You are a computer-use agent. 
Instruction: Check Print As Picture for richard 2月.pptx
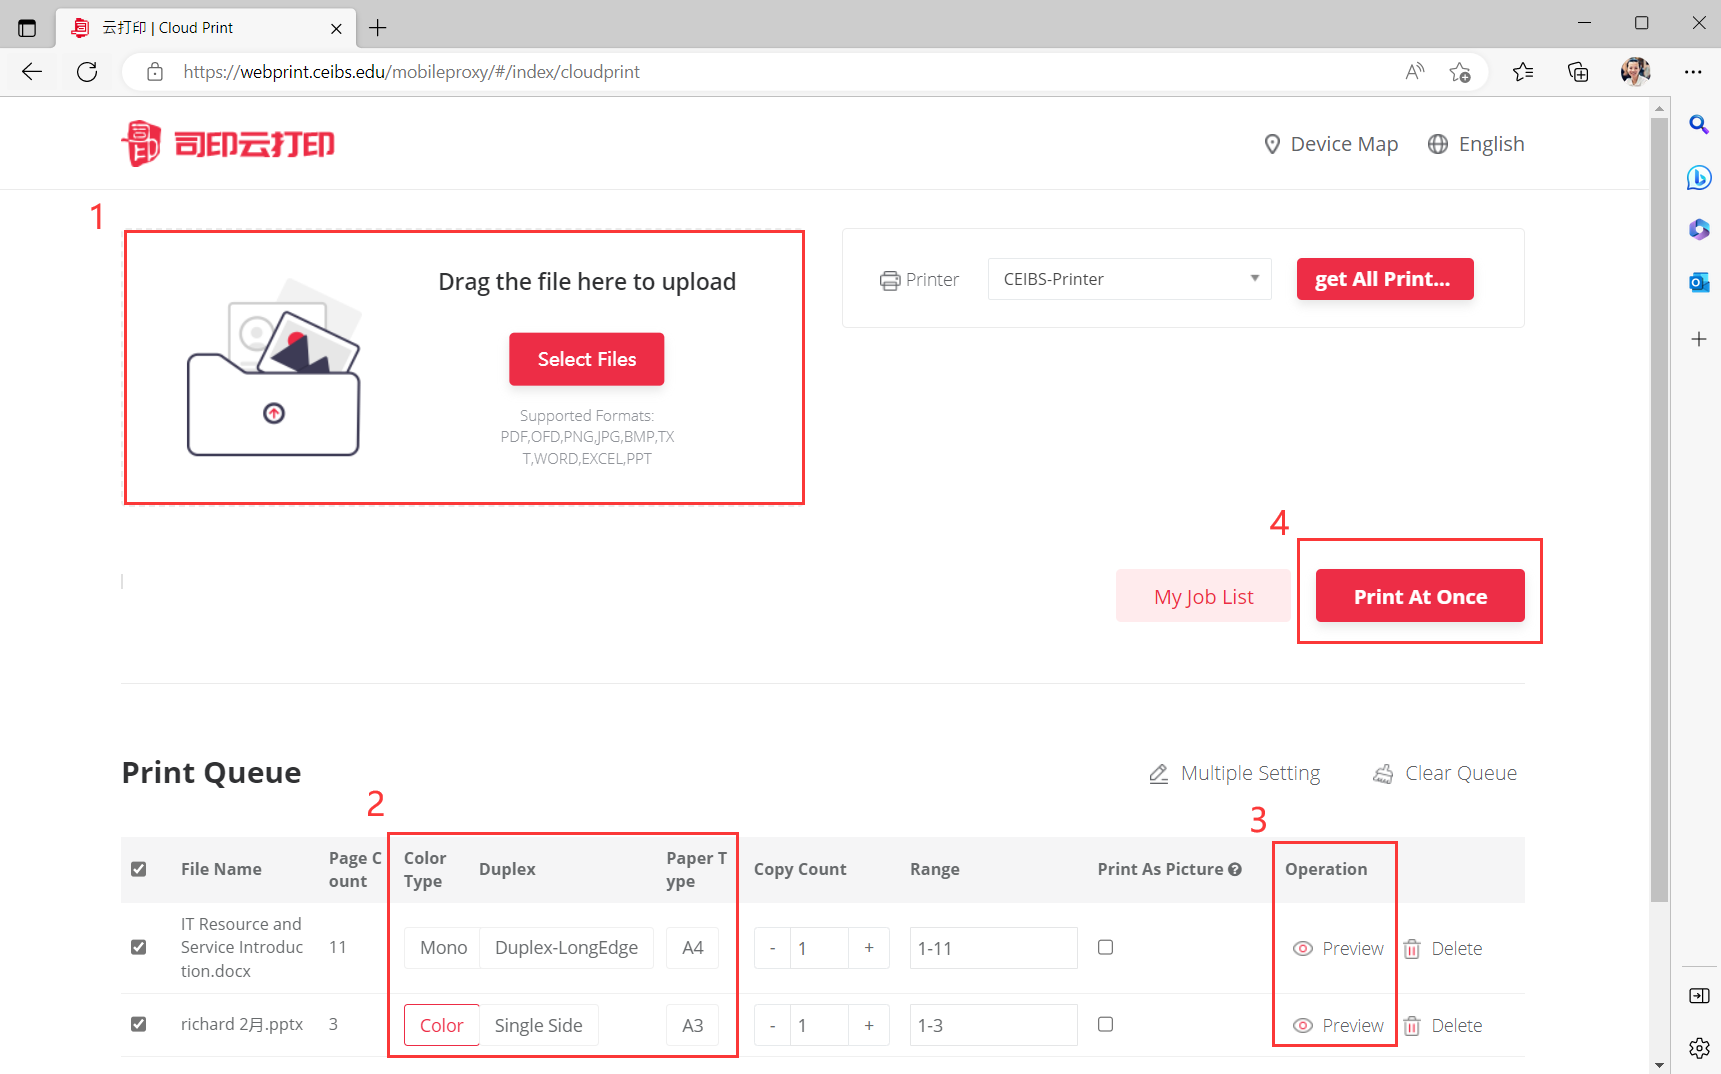[1105, 1024]
